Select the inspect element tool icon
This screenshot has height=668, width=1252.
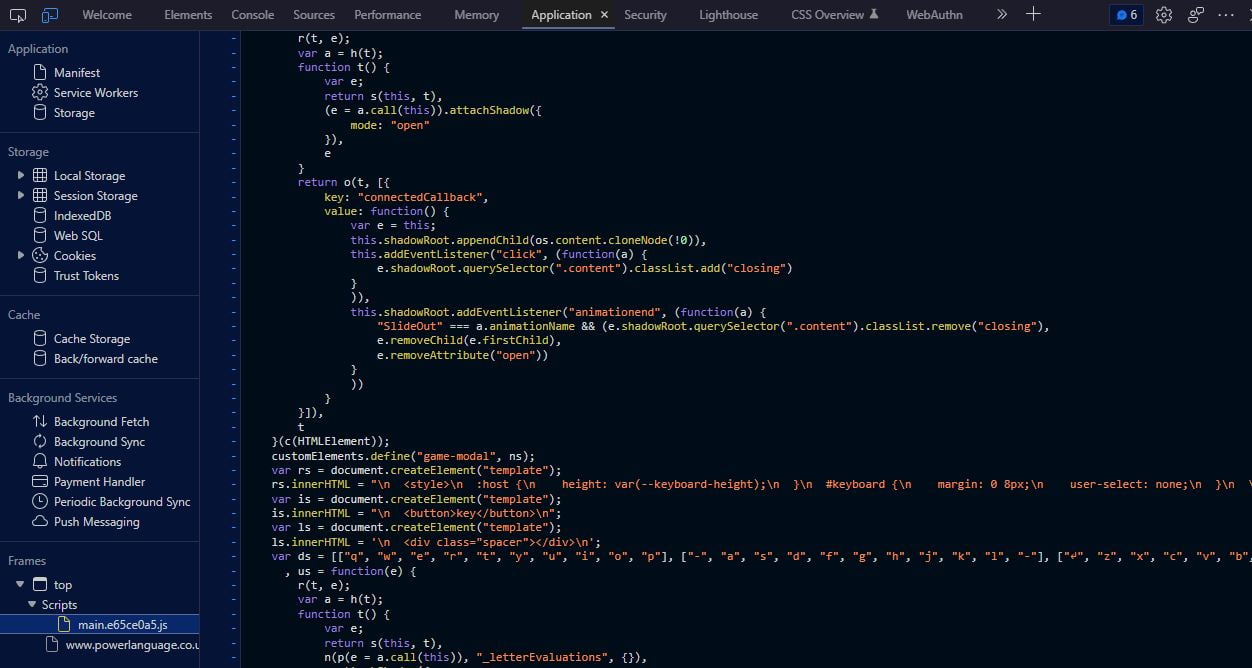tap(18, 15)
